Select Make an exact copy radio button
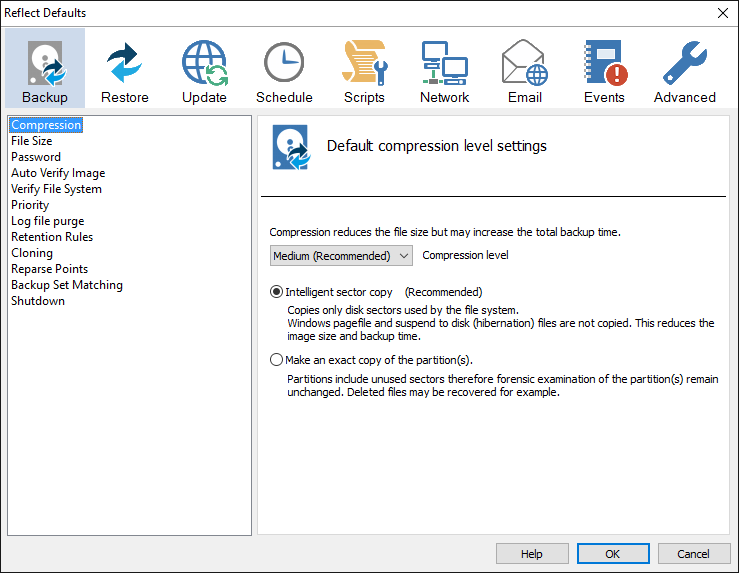Screen dimensions: 740x573 277,360
